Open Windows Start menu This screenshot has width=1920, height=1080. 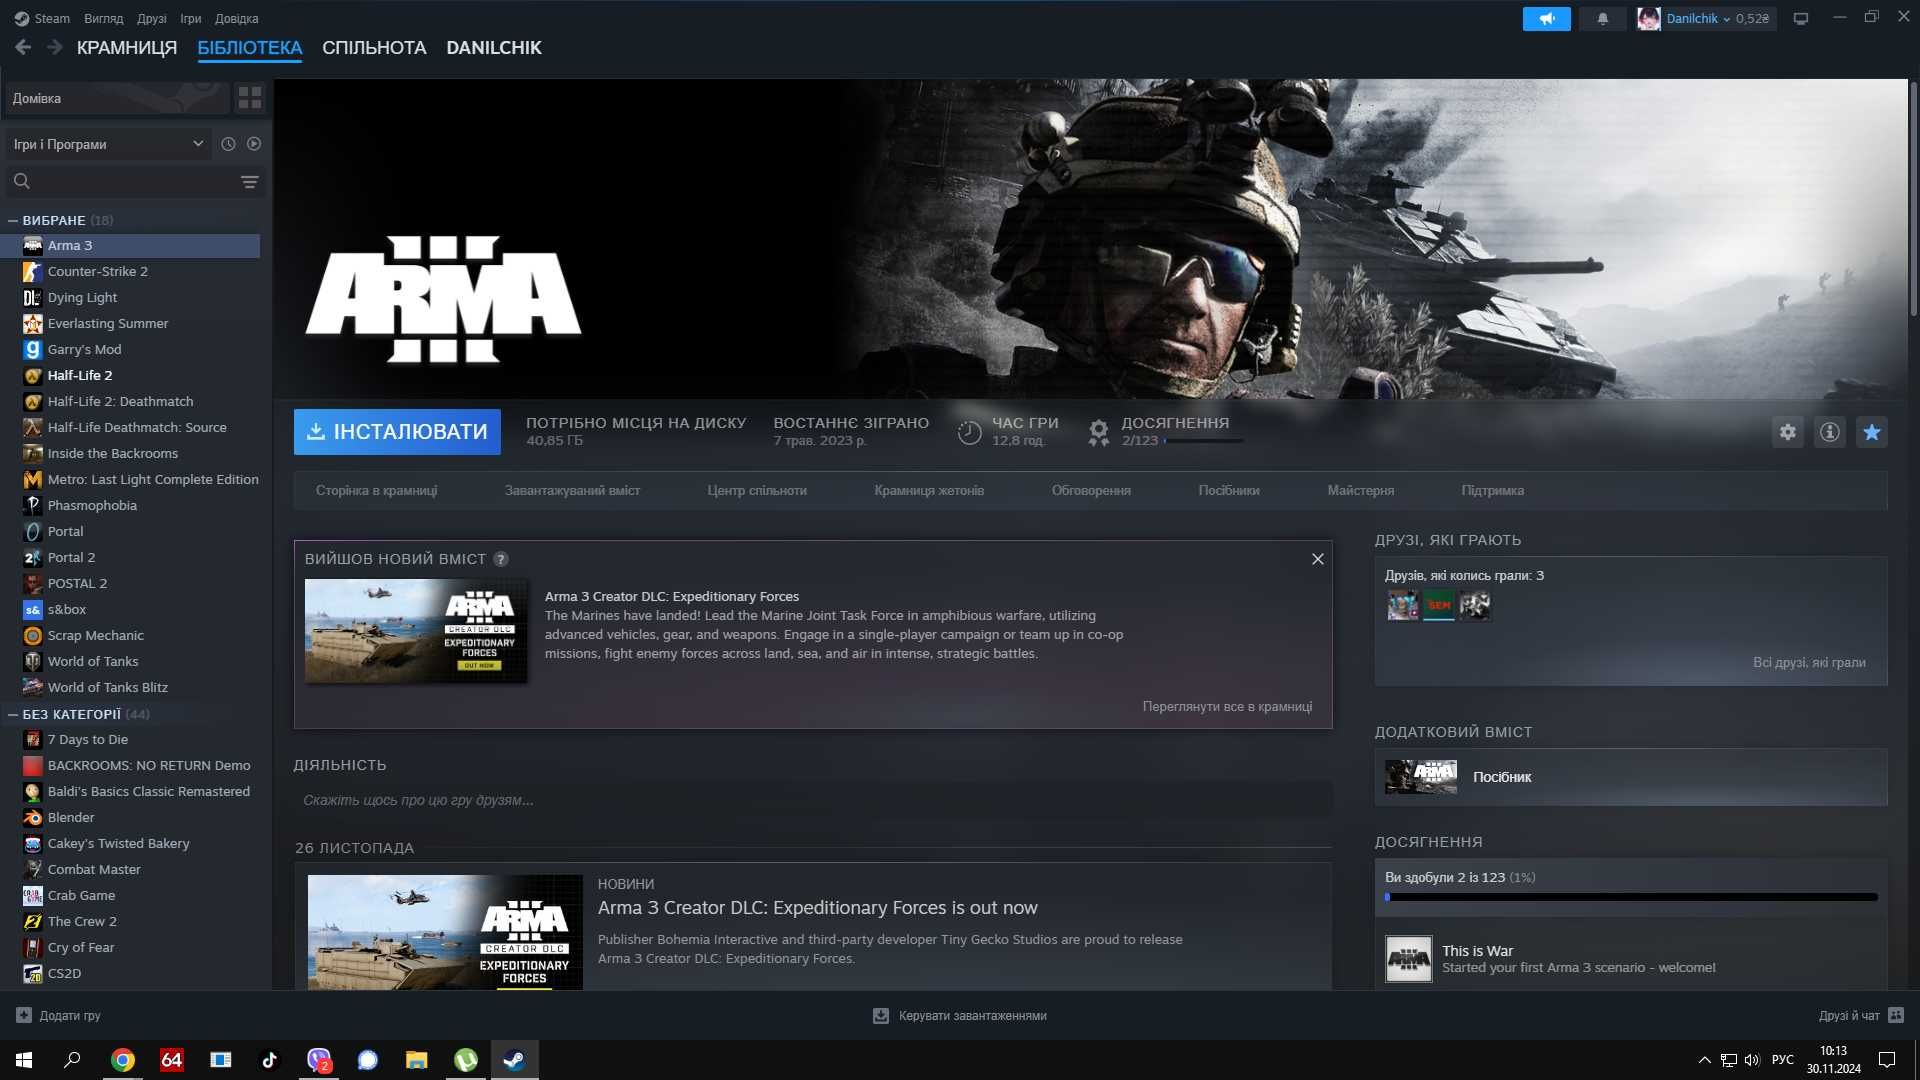(24, 1060)
